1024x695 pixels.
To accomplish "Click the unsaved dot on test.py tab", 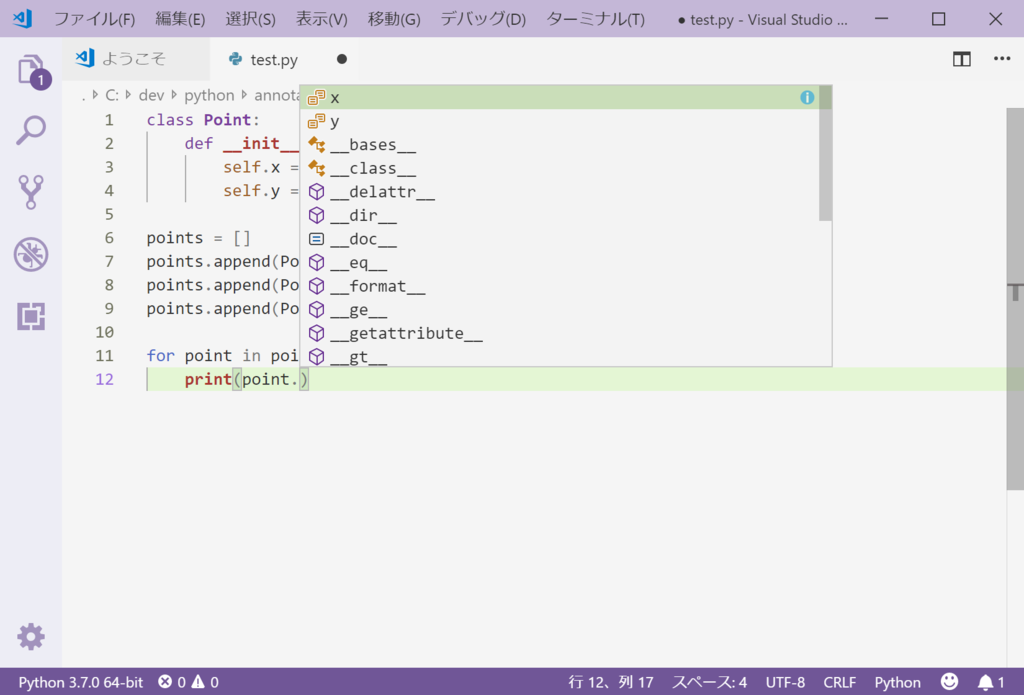I will pos(342,59).
